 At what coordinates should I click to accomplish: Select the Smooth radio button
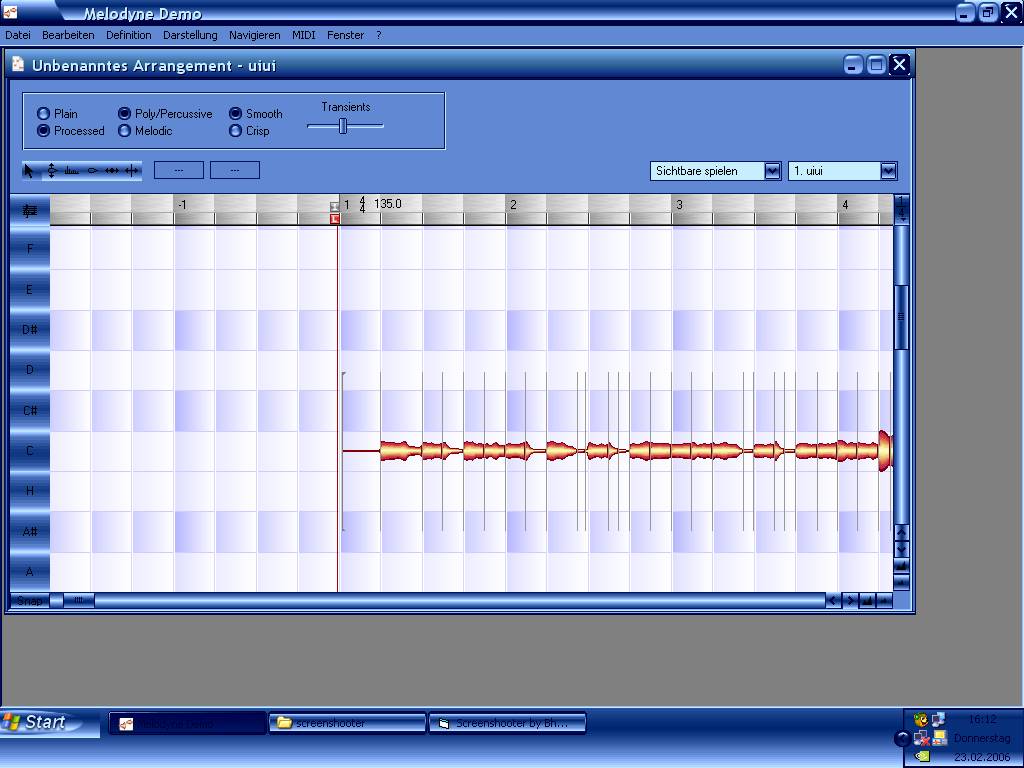coord(236,114)
